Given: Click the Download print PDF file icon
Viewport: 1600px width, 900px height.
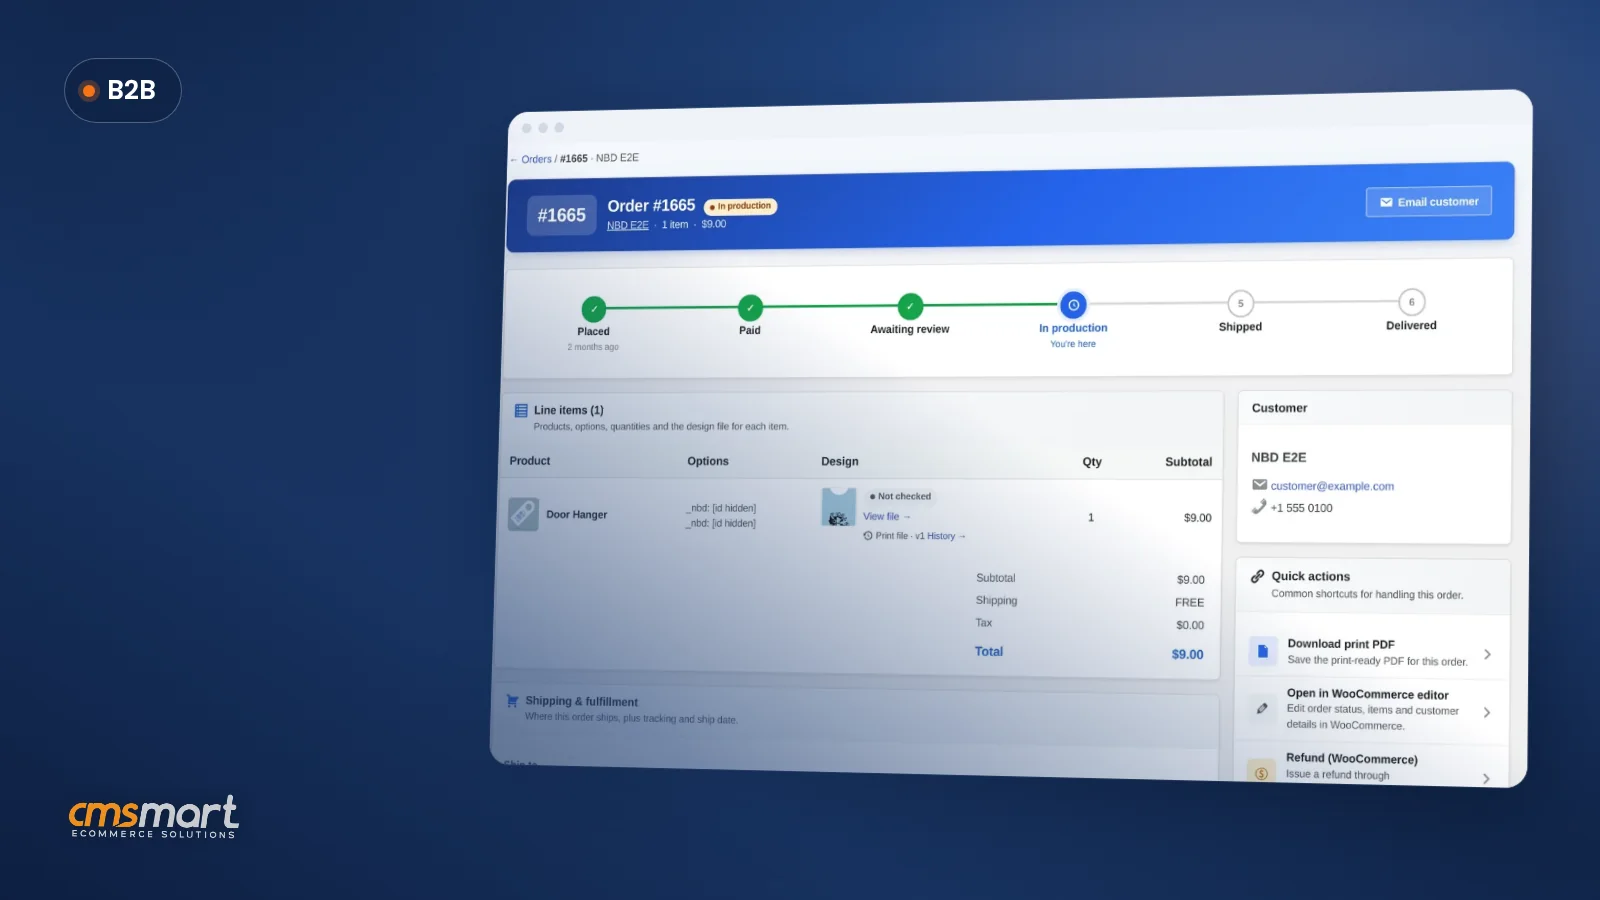Looking at the screenshot, I should click(x=1263, y=651).
